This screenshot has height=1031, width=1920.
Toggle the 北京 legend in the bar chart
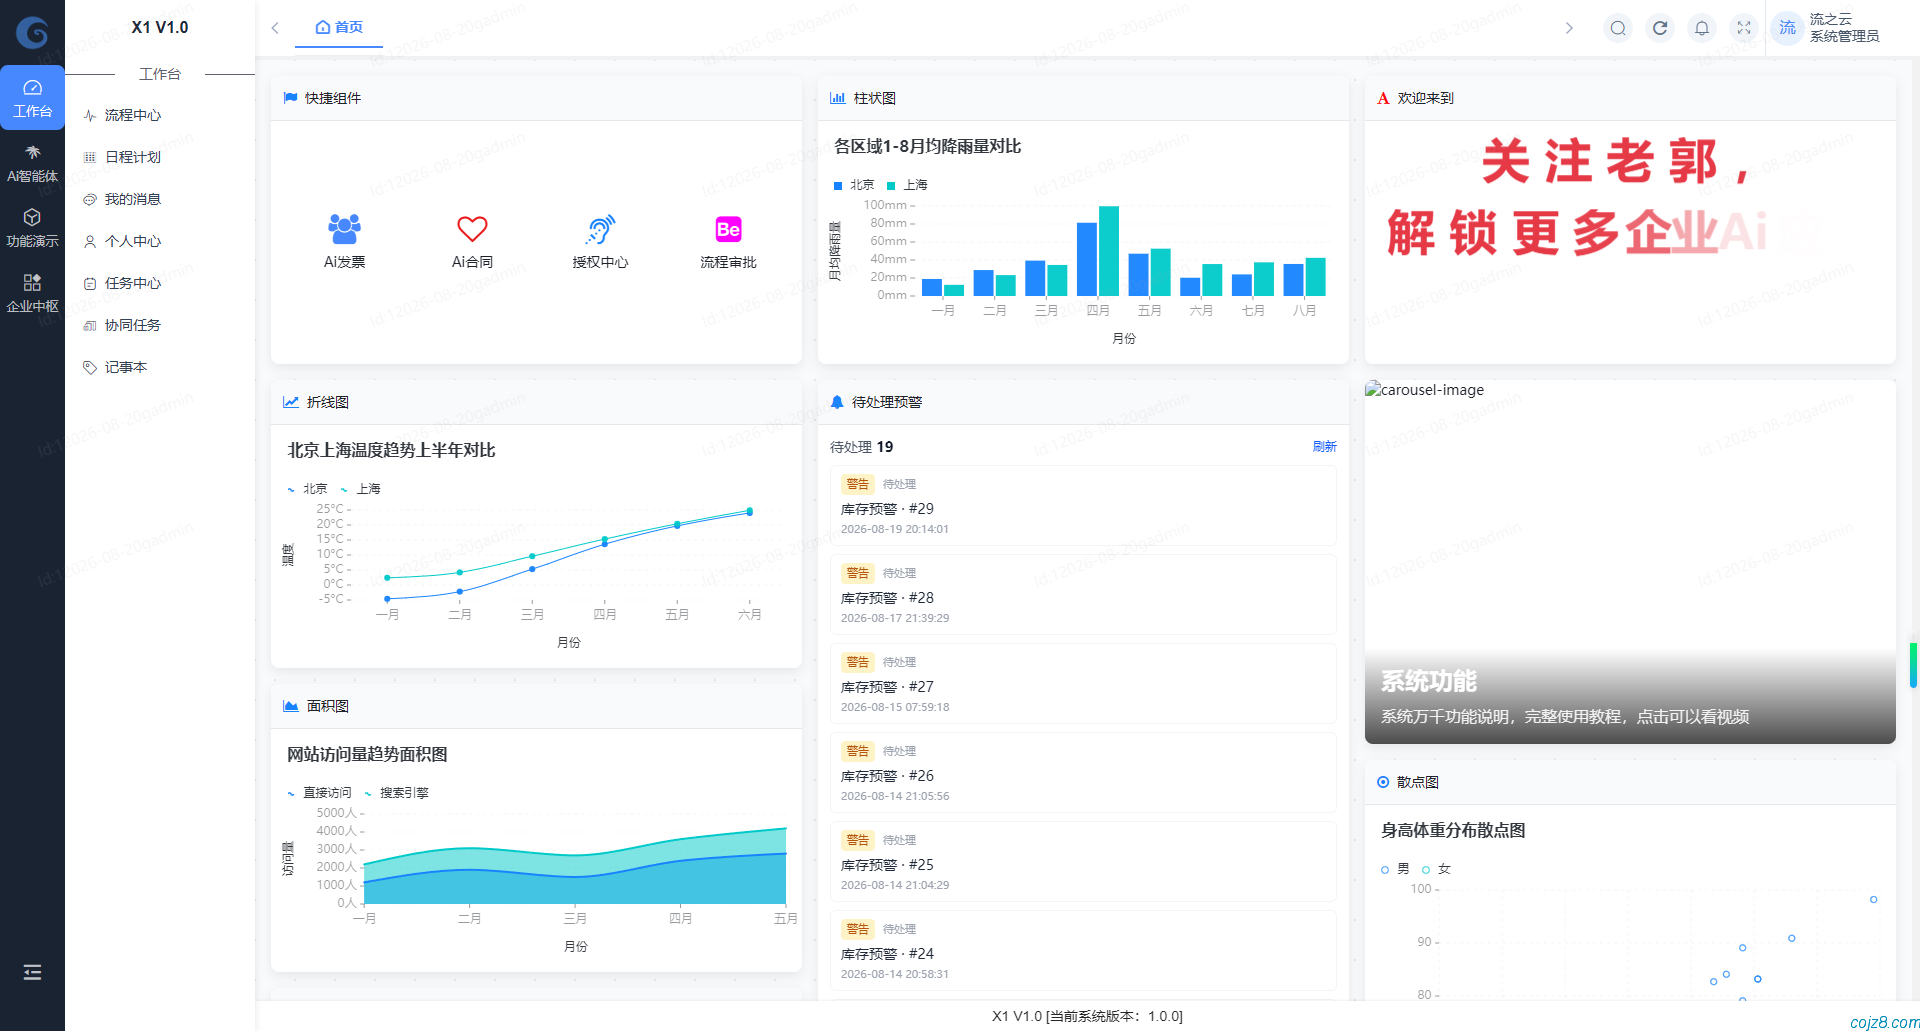pos(853,185)
